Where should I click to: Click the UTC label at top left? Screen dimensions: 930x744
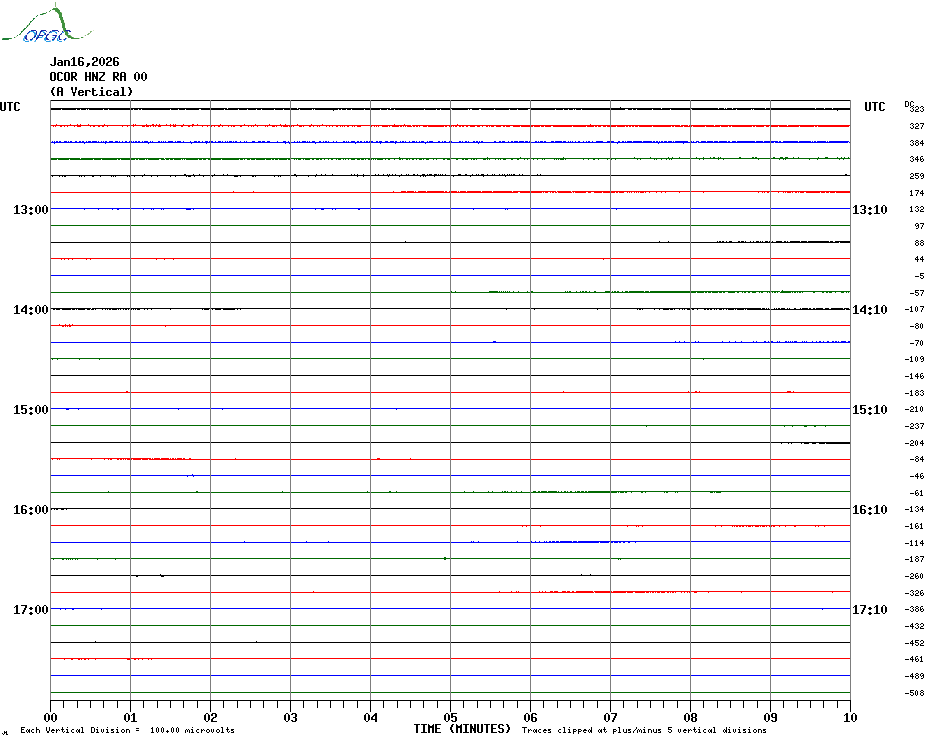point(10,107)
